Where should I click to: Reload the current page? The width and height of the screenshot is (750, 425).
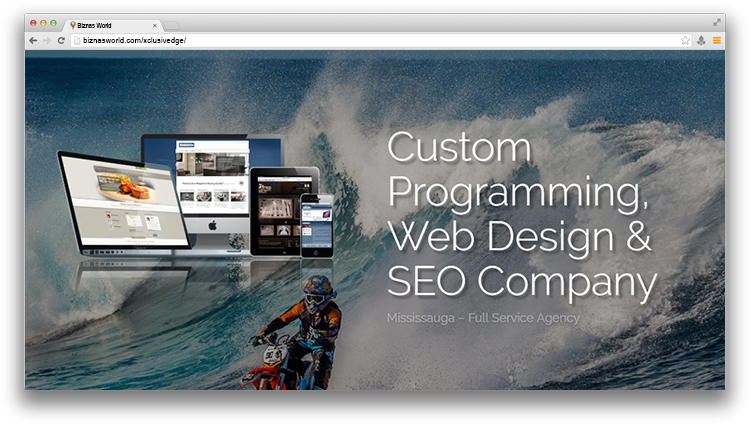coord(61,40)
